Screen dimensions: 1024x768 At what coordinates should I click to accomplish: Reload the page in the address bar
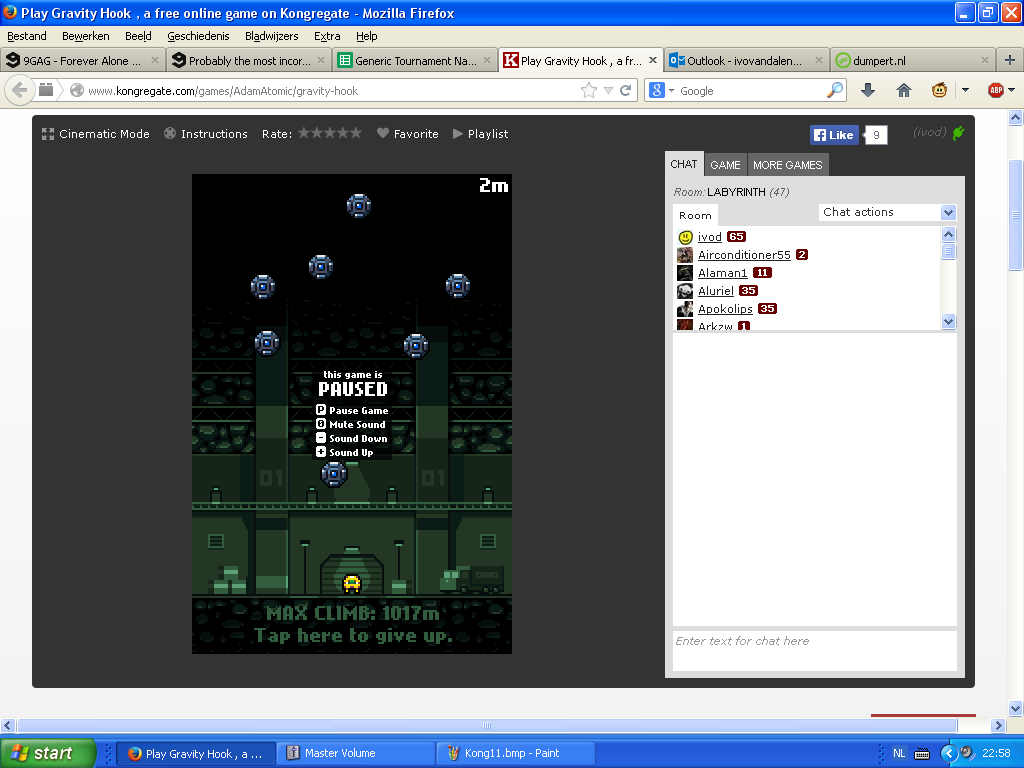point(626,90)
